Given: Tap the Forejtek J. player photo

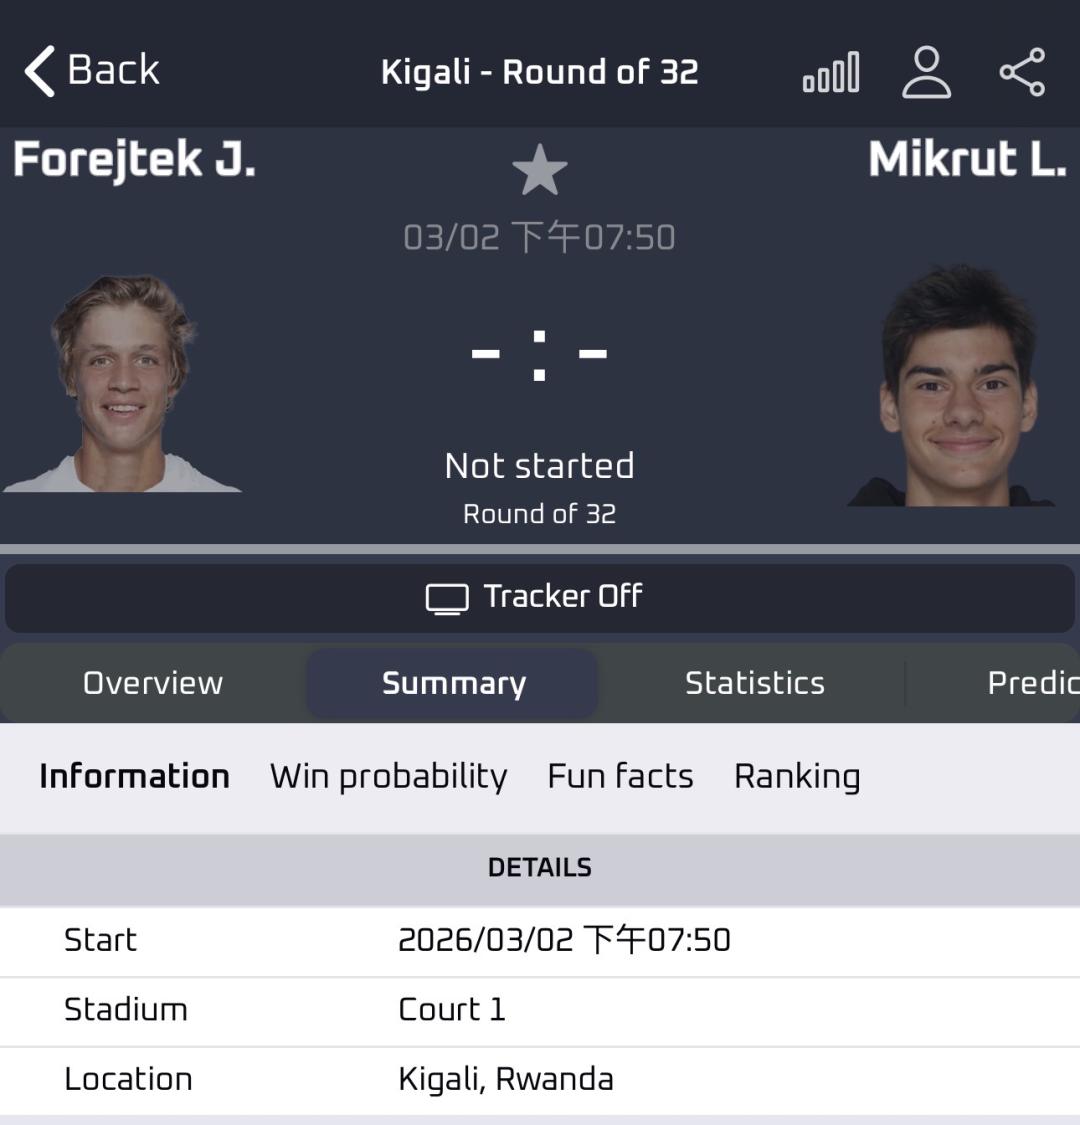Looking at the screenshot, I should click(x=122, y=385).
